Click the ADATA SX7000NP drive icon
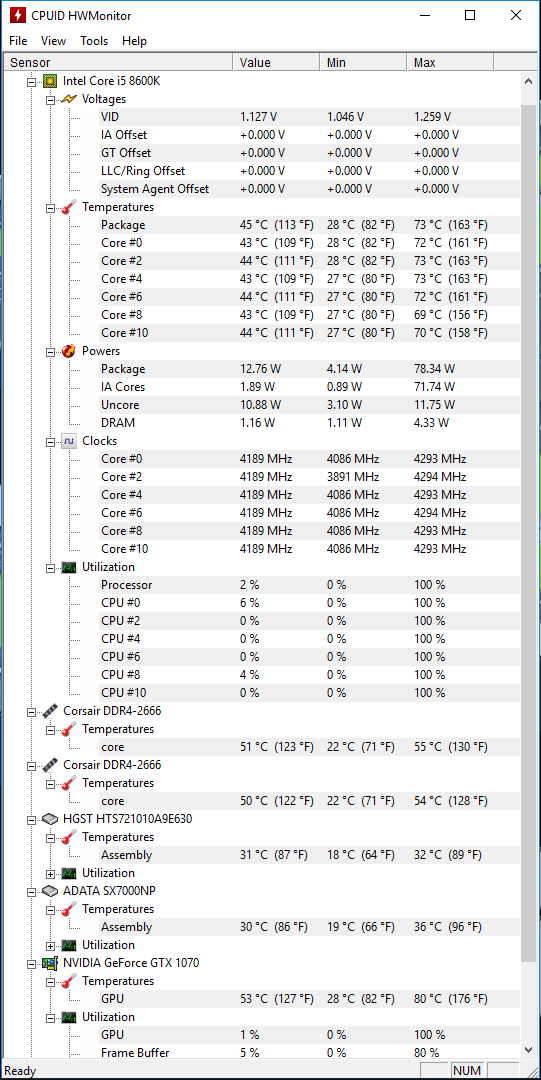Viewport: 541px width, 1080px height. (50, 890)
